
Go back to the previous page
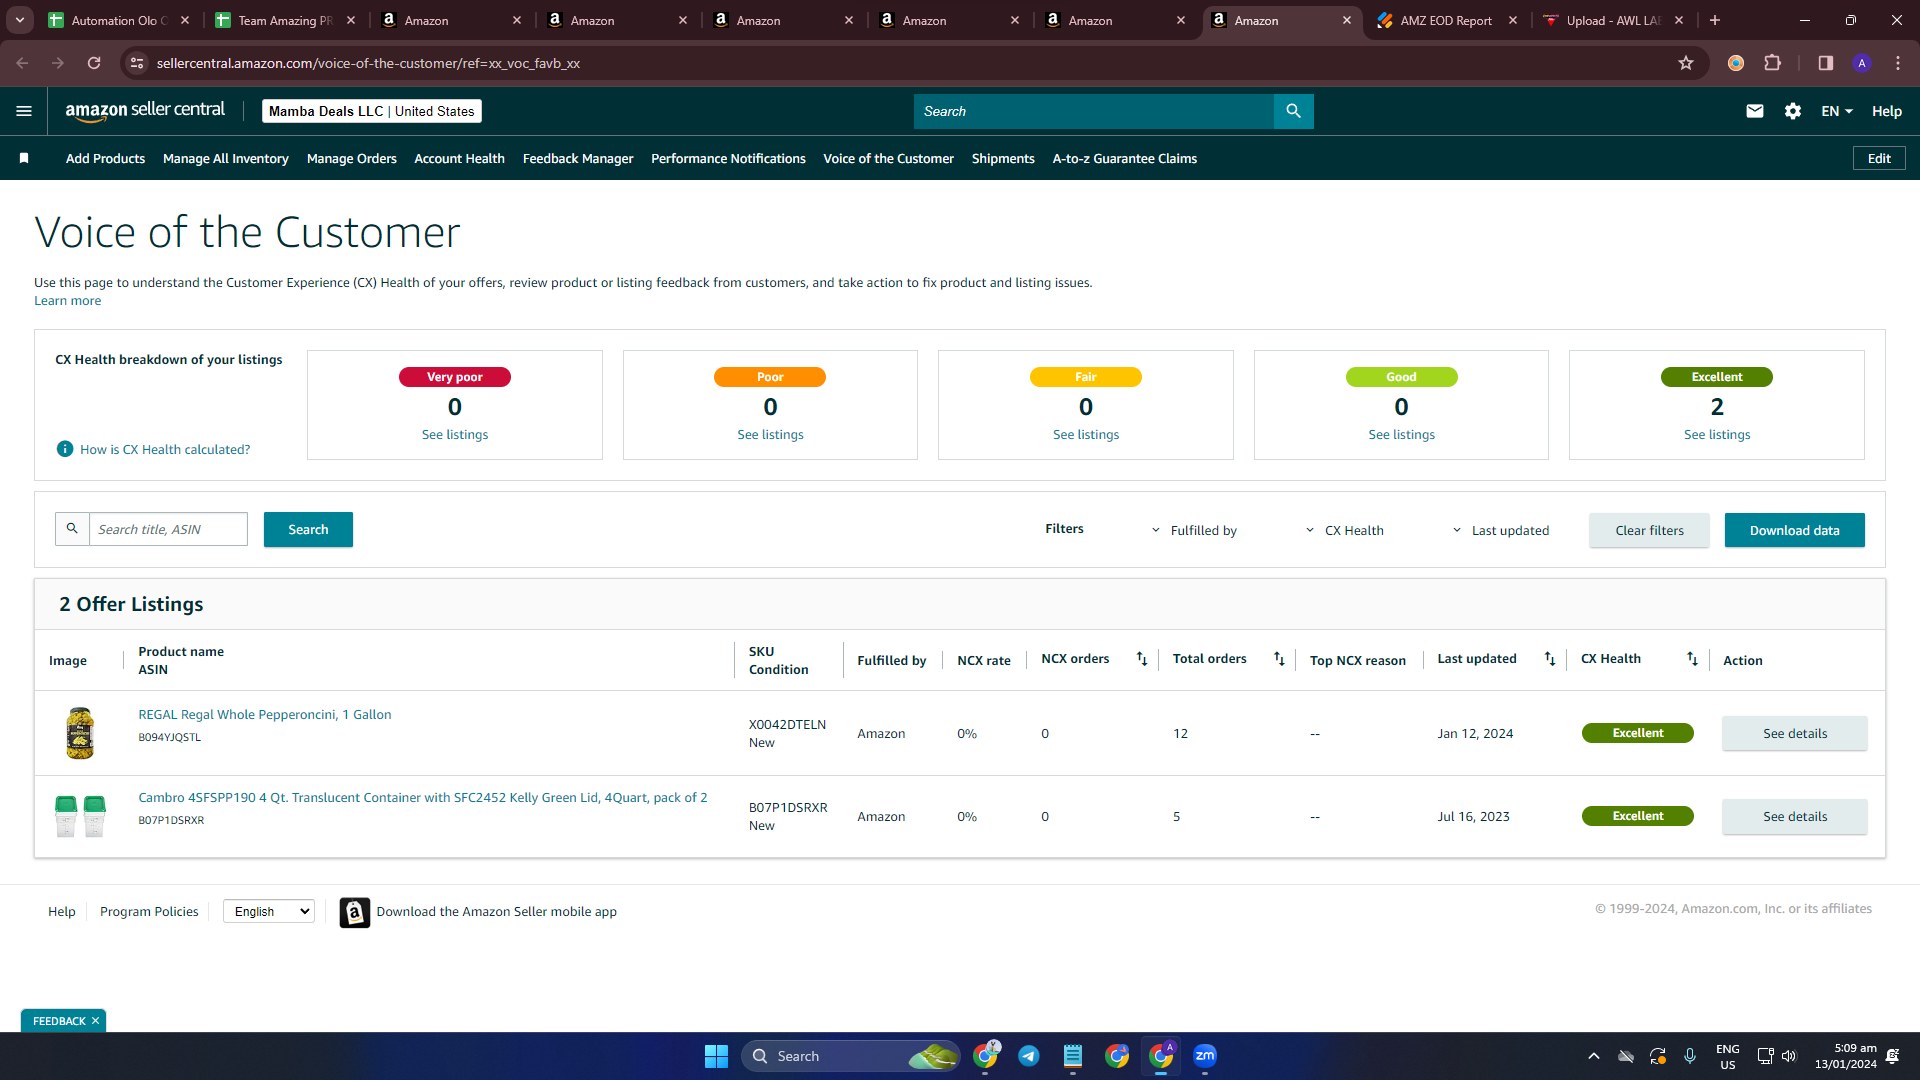22,63
